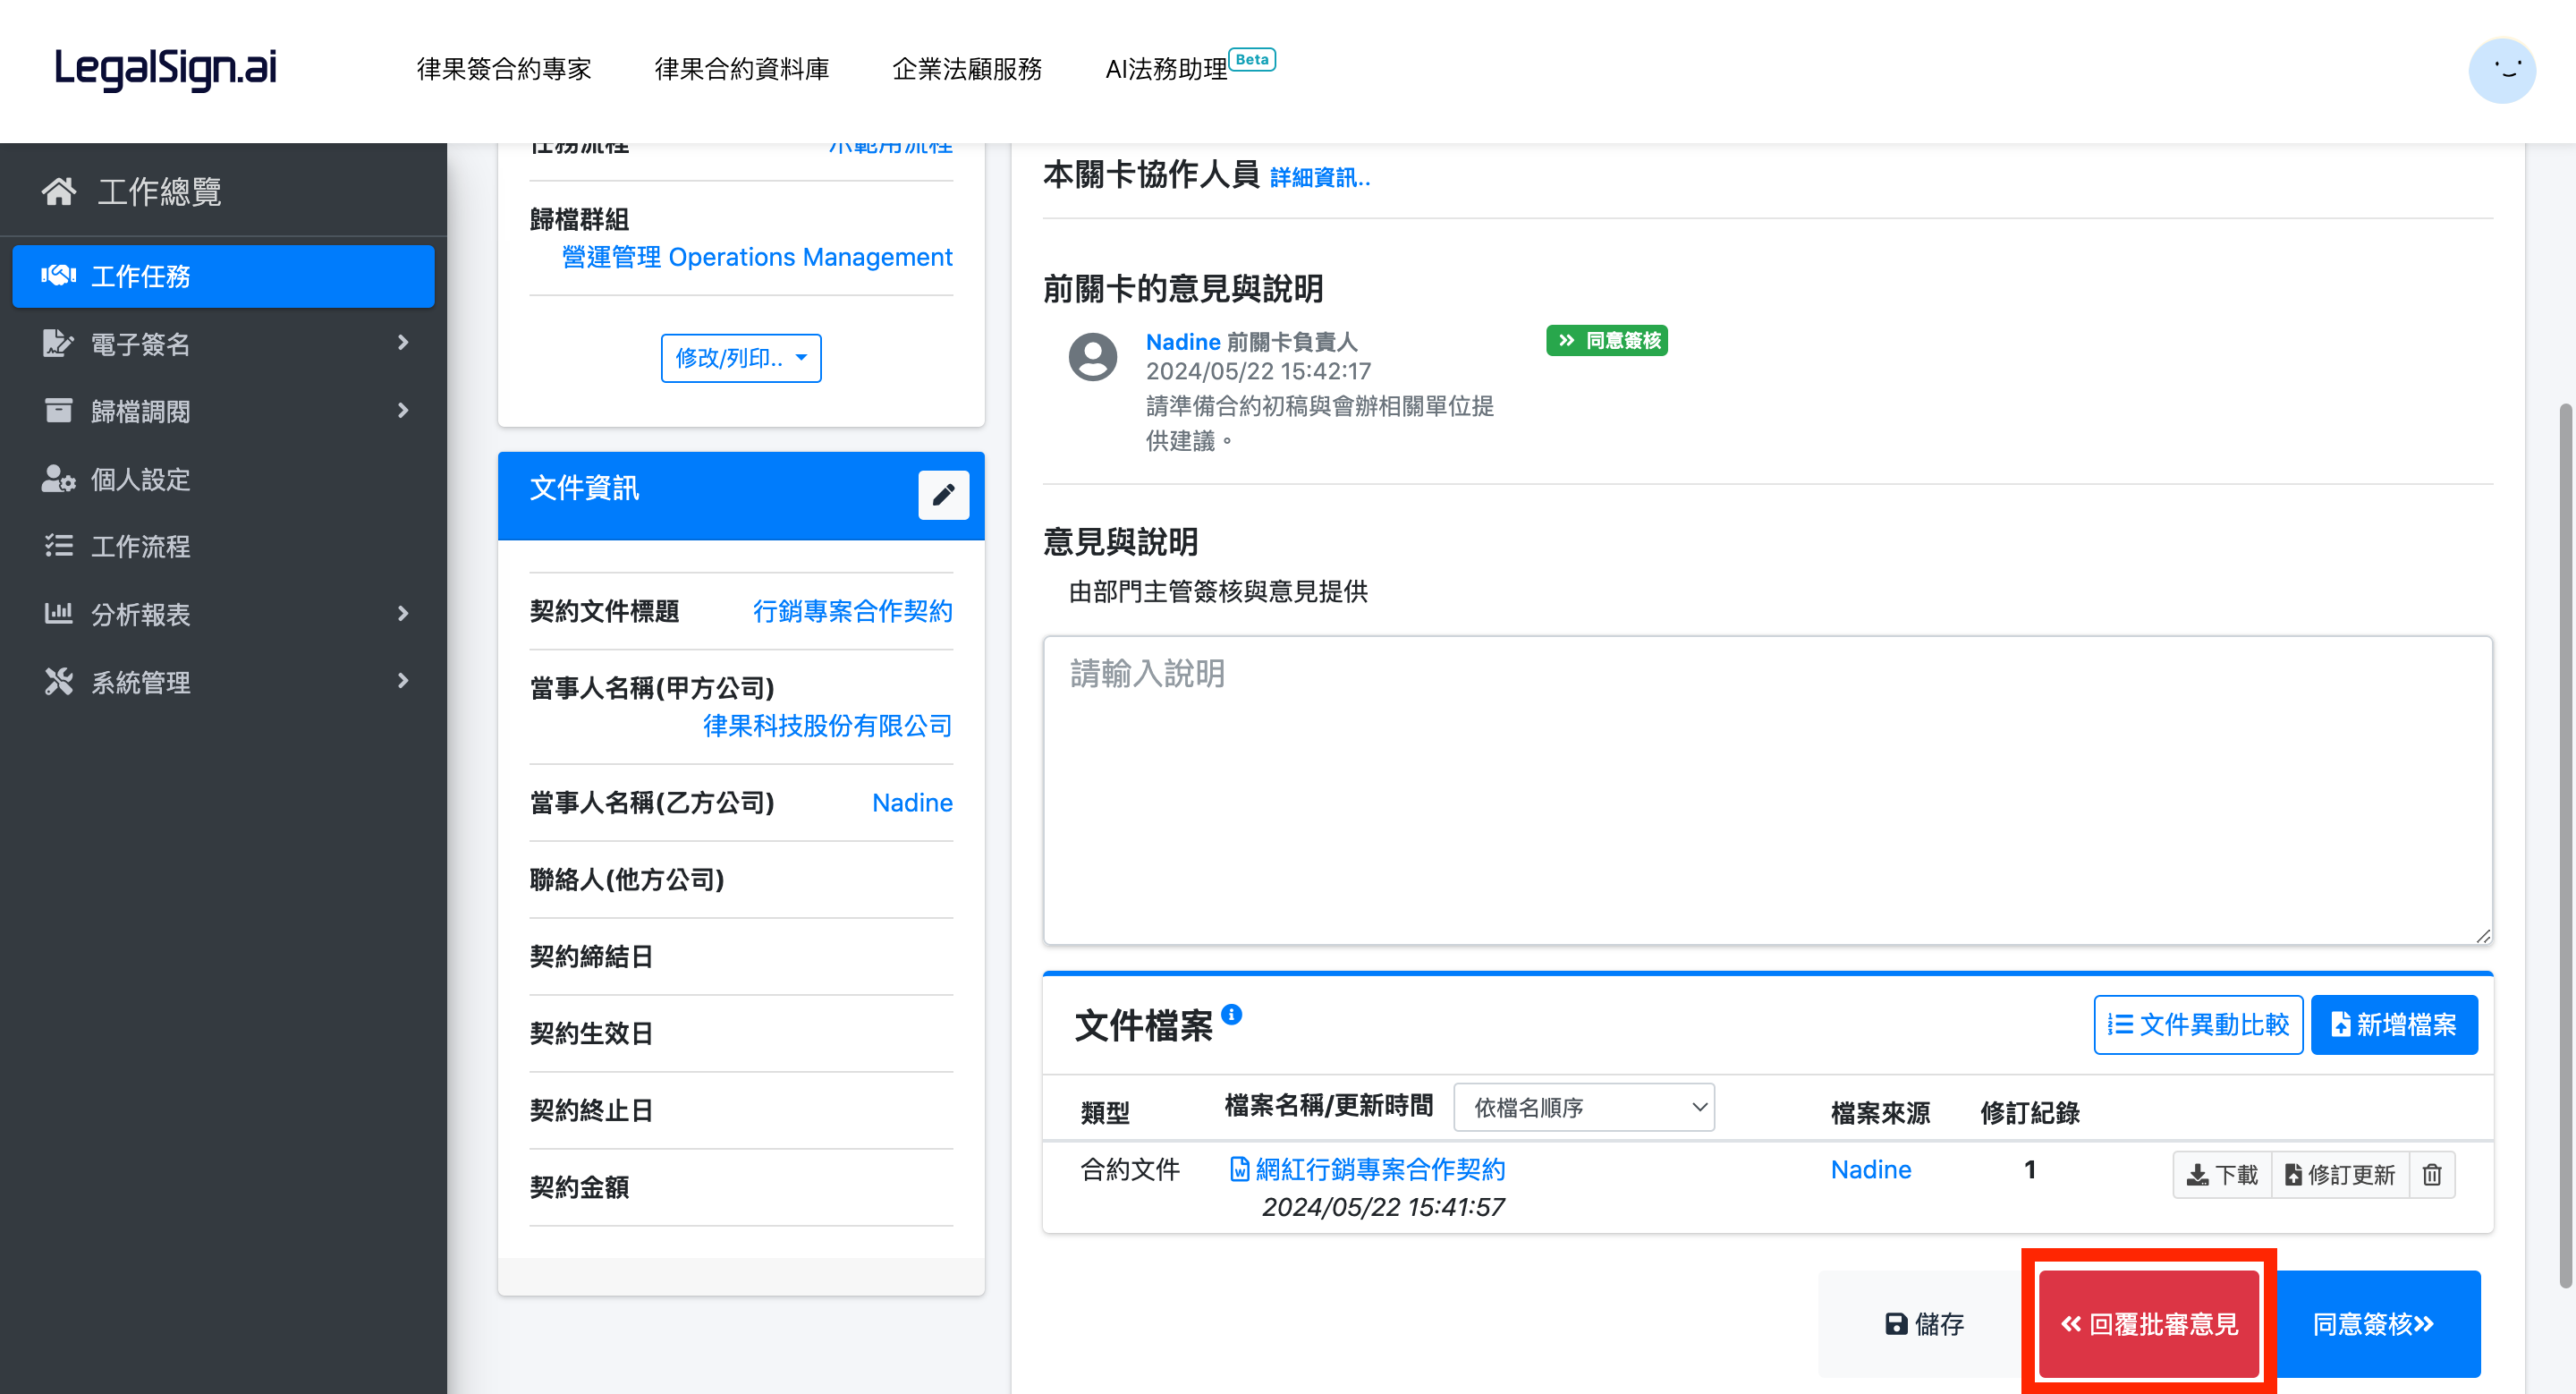
Task: Click the timestamp 2024/05/22 15:41:57
Action: pos(1383,1208)
